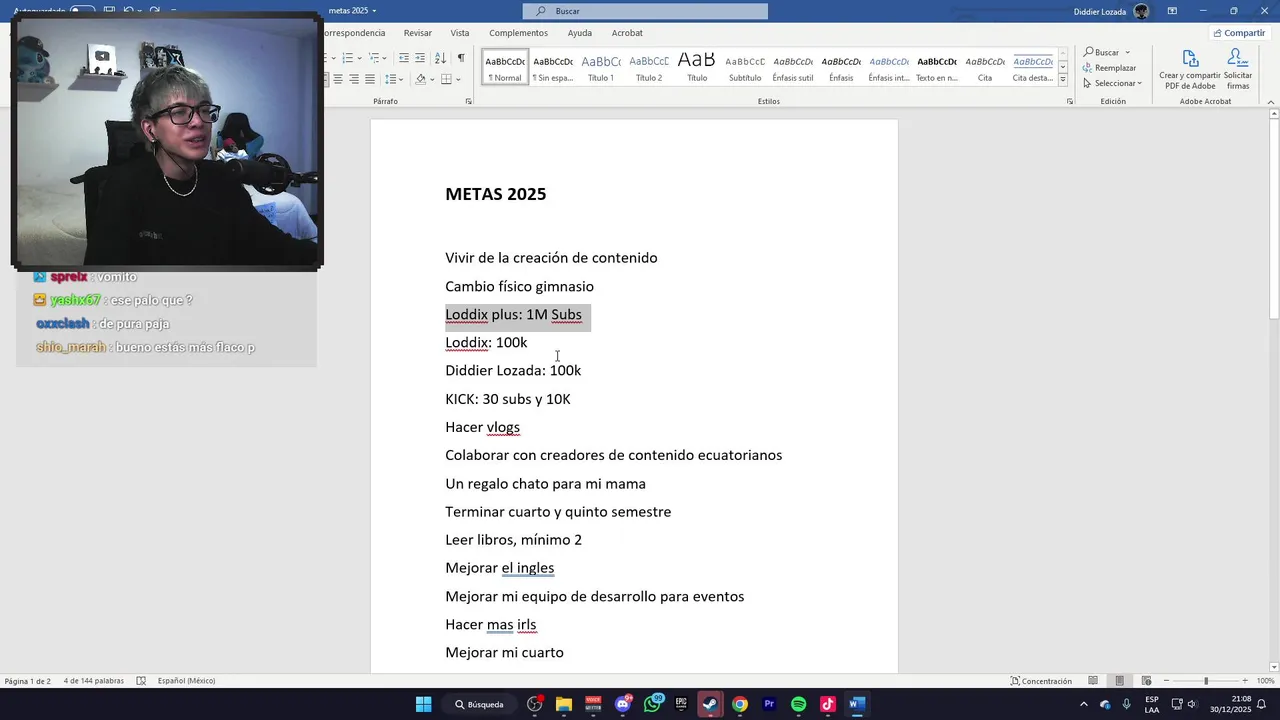The height and width of the screenshot is (720, 1280).
Task: Expand the styles gallery more arrow
Action: [x=1063, y=80]
